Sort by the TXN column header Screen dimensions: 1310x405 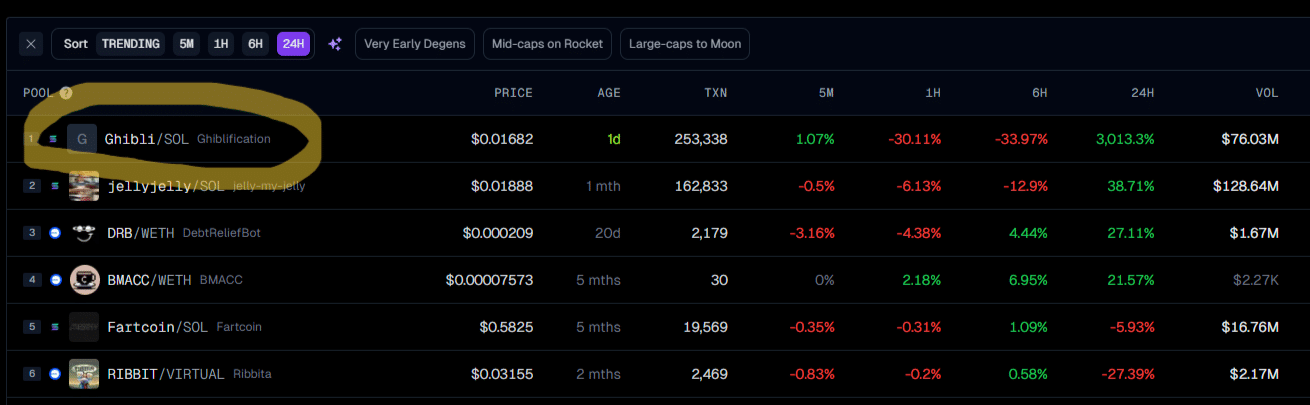click(x=715, y=93)
